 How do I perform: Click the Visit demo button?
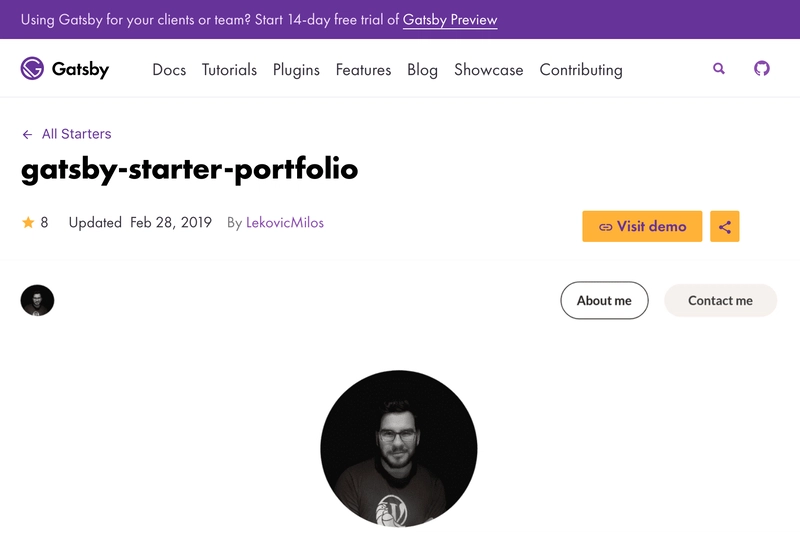(642, 226)
